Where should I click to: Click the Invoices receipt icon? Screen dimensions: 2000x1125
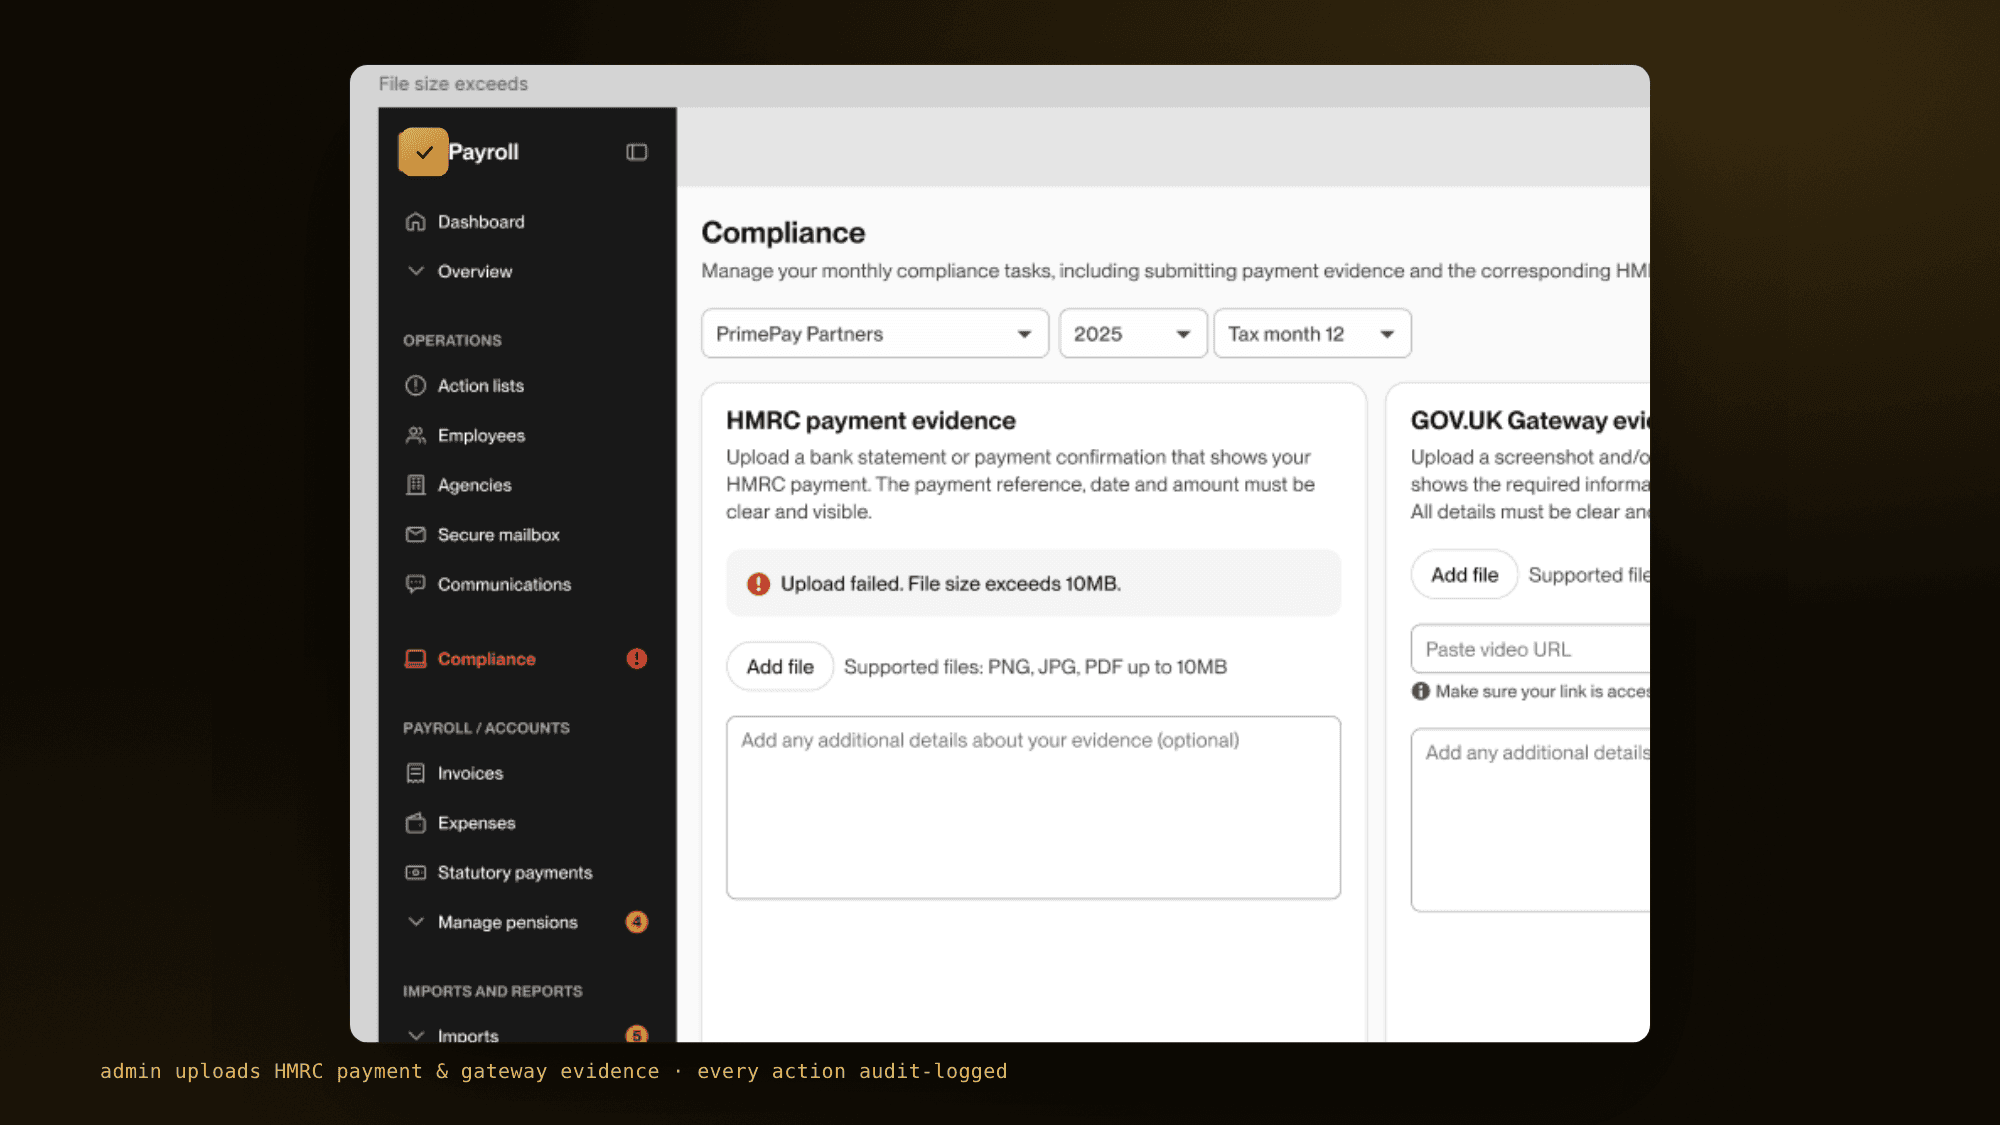[416, 773]
